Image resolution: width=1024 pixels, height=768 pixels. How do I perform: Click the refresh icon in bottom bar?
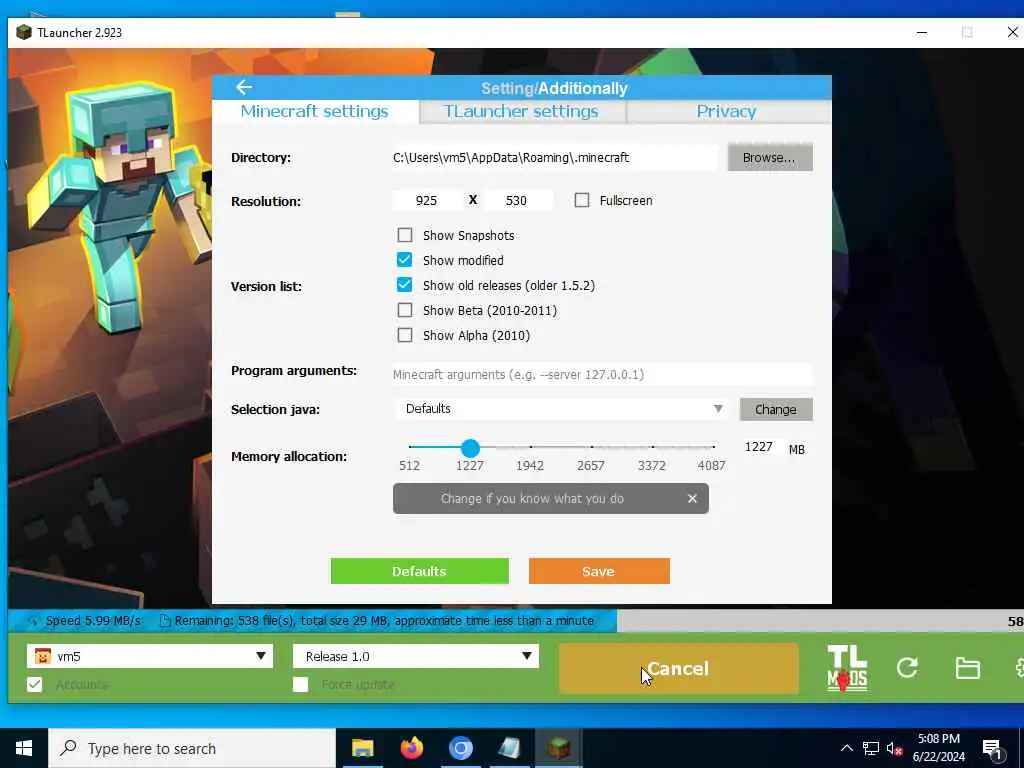907,667
